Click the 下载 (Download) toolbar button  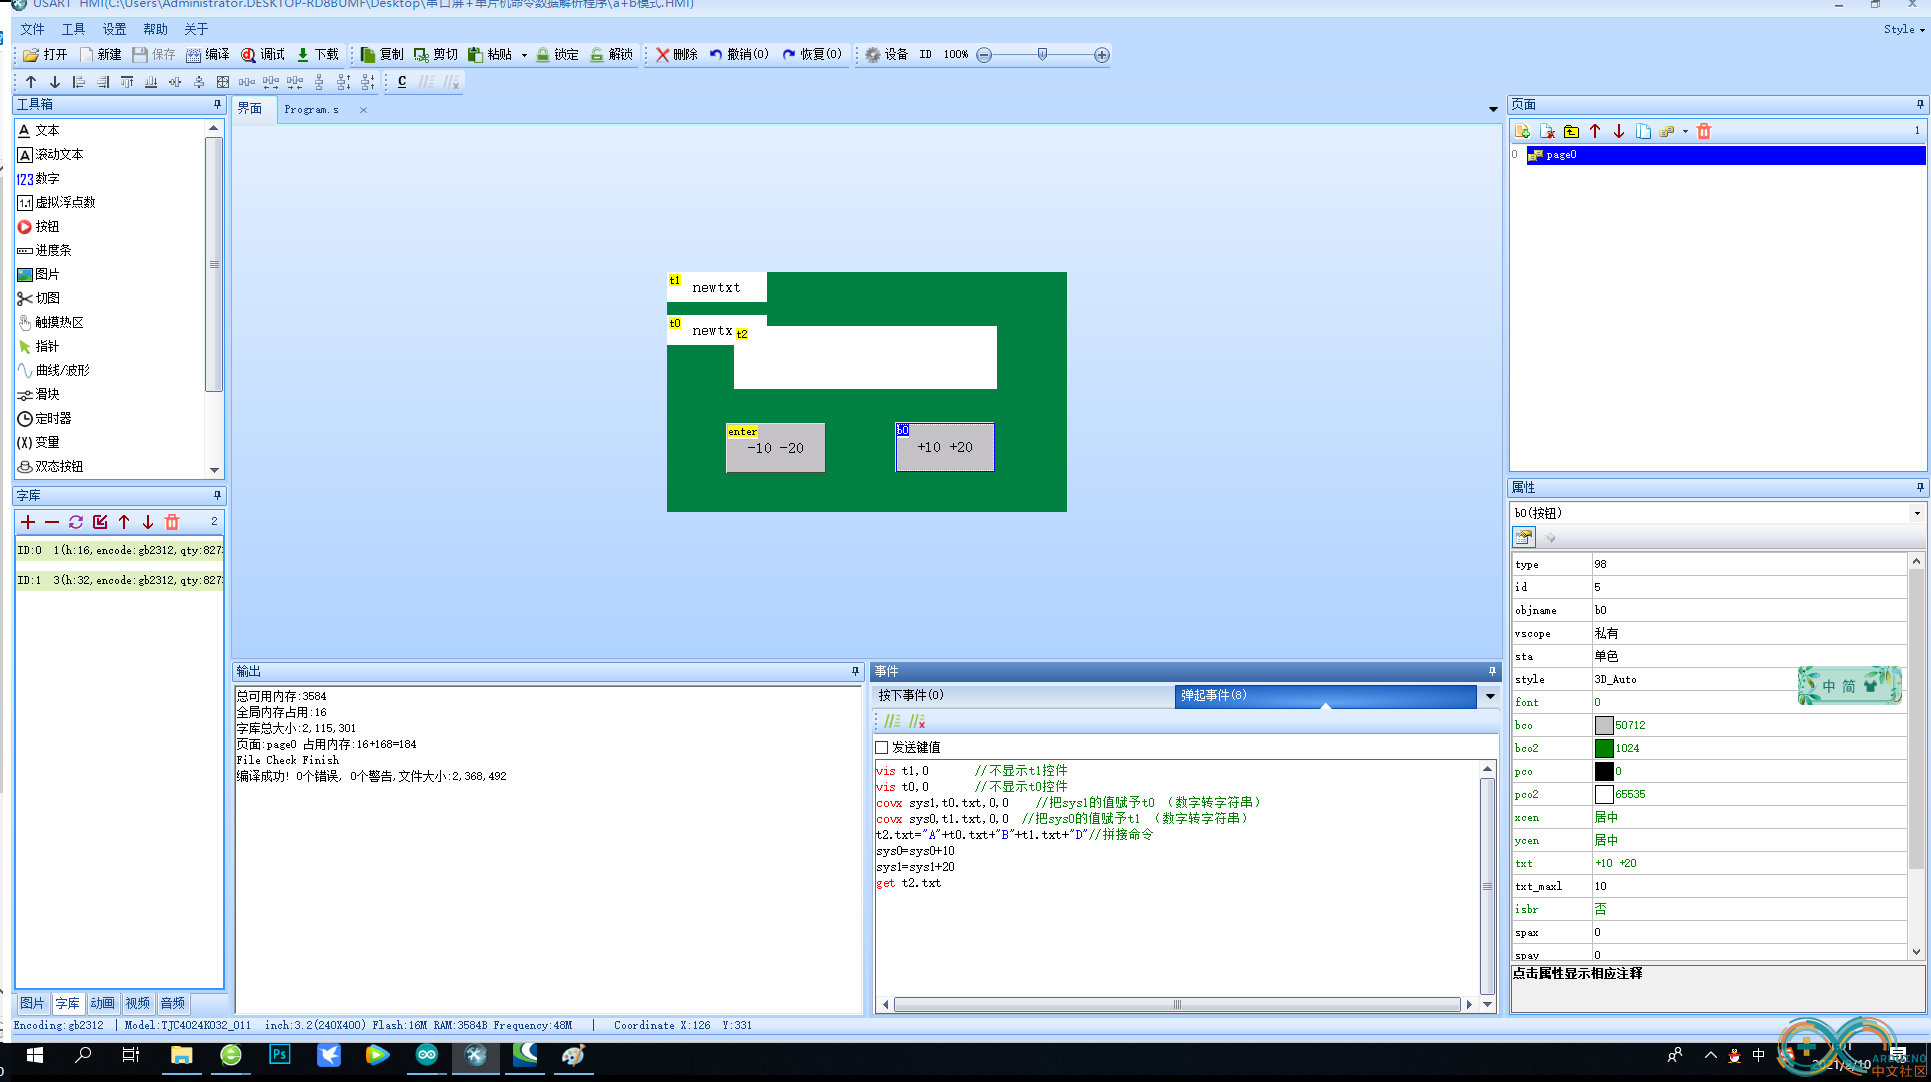pos(318,55)
